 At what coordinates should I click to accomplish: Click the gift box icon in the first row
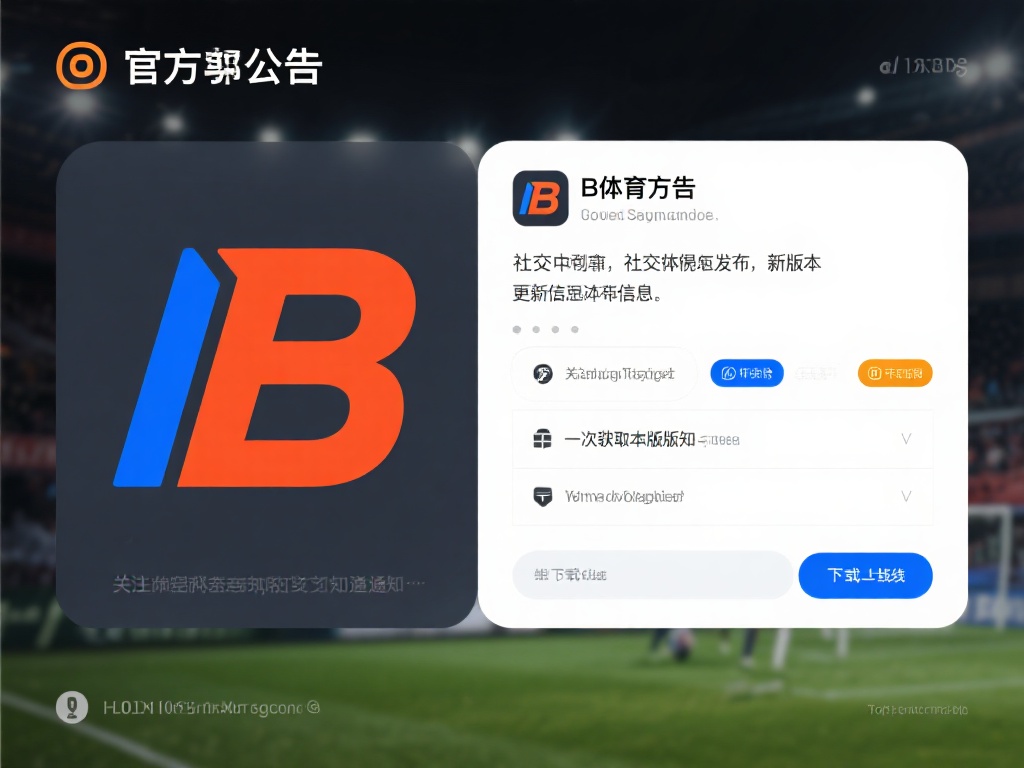tap(543, 439)
